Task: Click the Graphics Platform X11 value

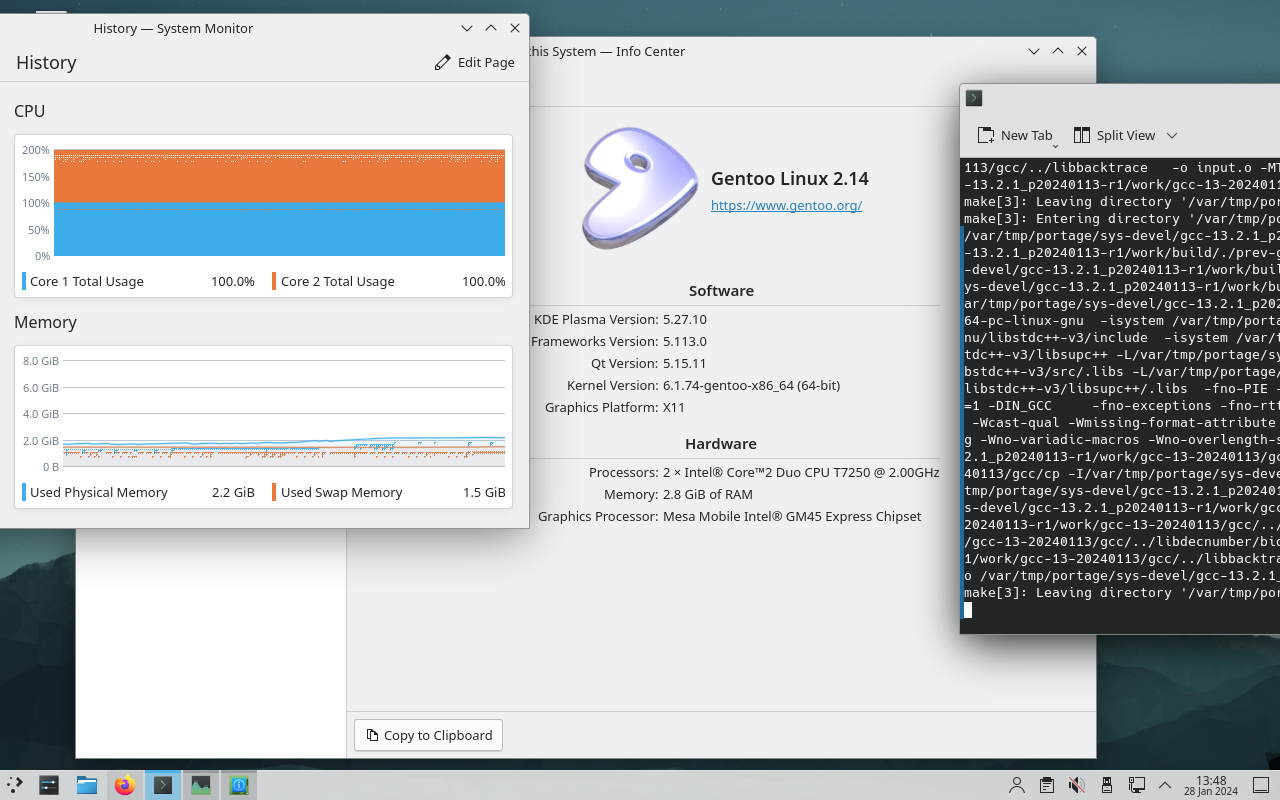Action: tap(674, 407)
